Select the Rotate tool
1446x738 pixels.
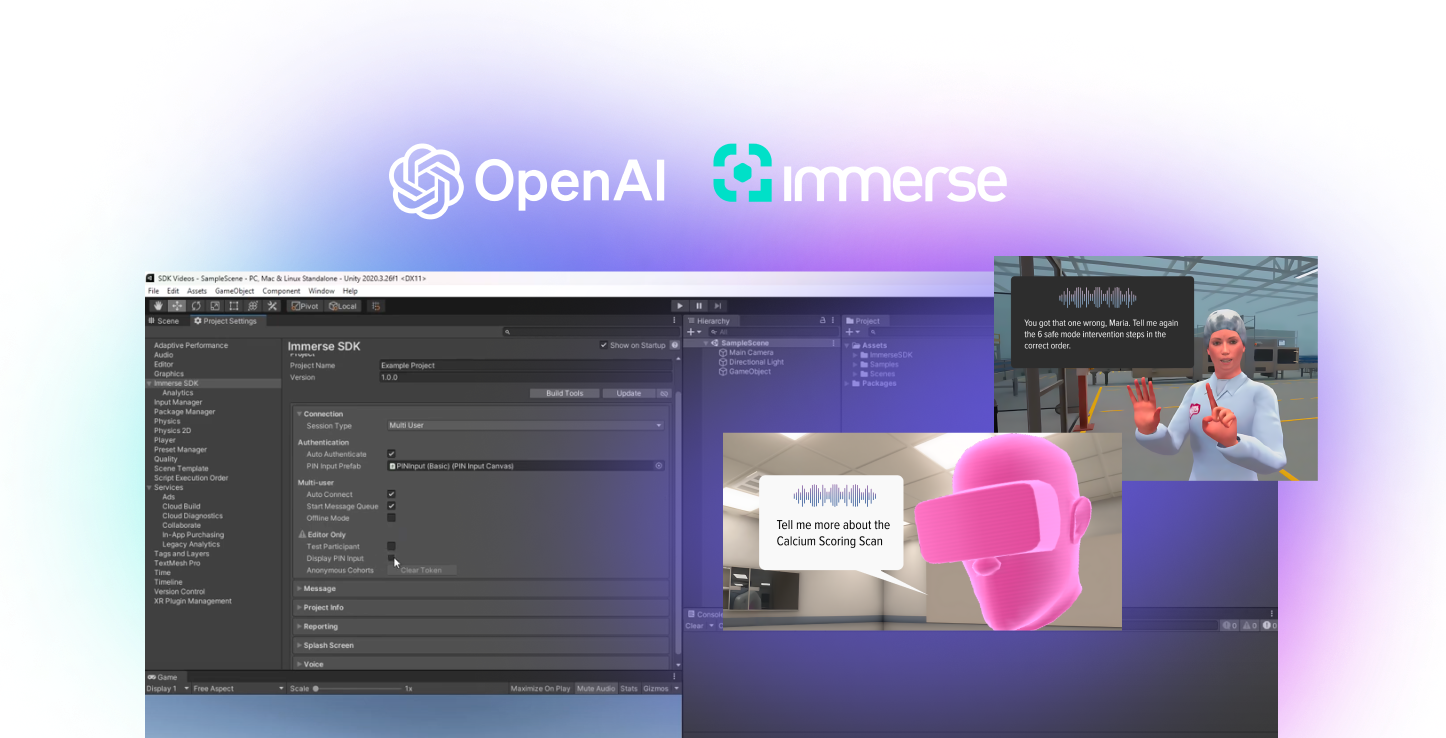(x=196, y=306)
